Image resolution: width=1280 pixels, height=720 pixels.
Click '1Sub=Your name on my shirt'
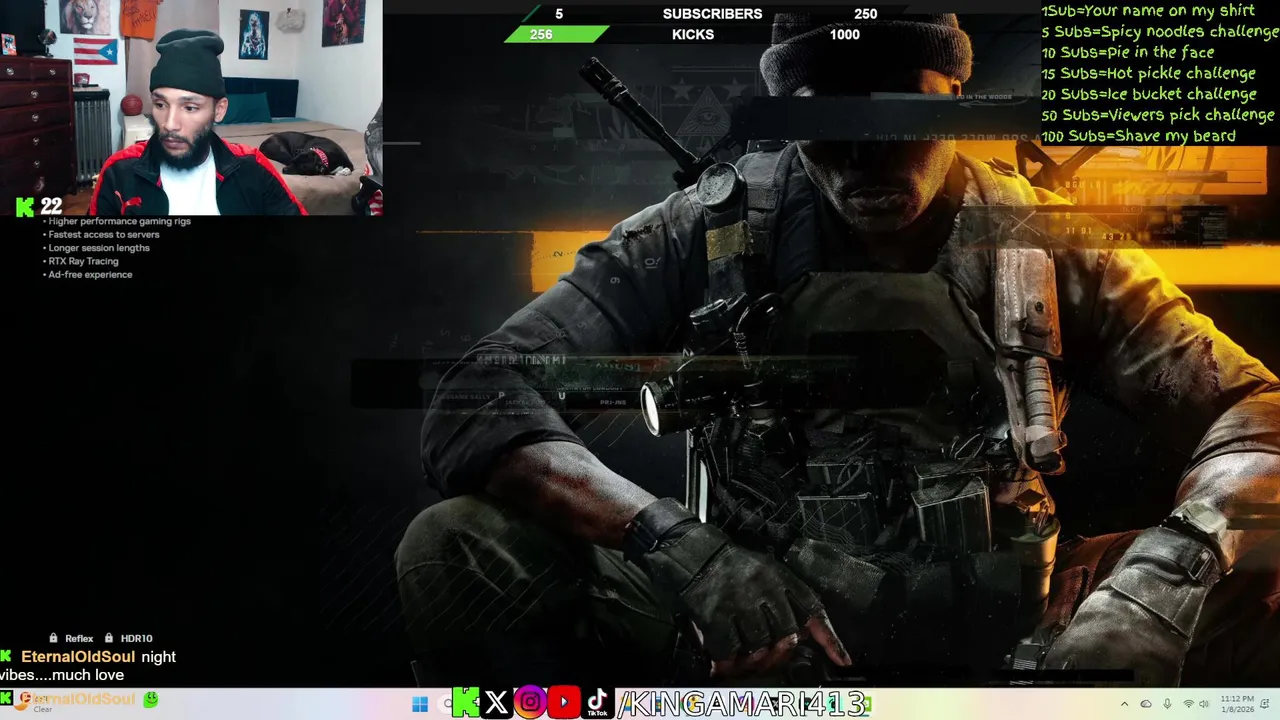(x=1148, y=10)
